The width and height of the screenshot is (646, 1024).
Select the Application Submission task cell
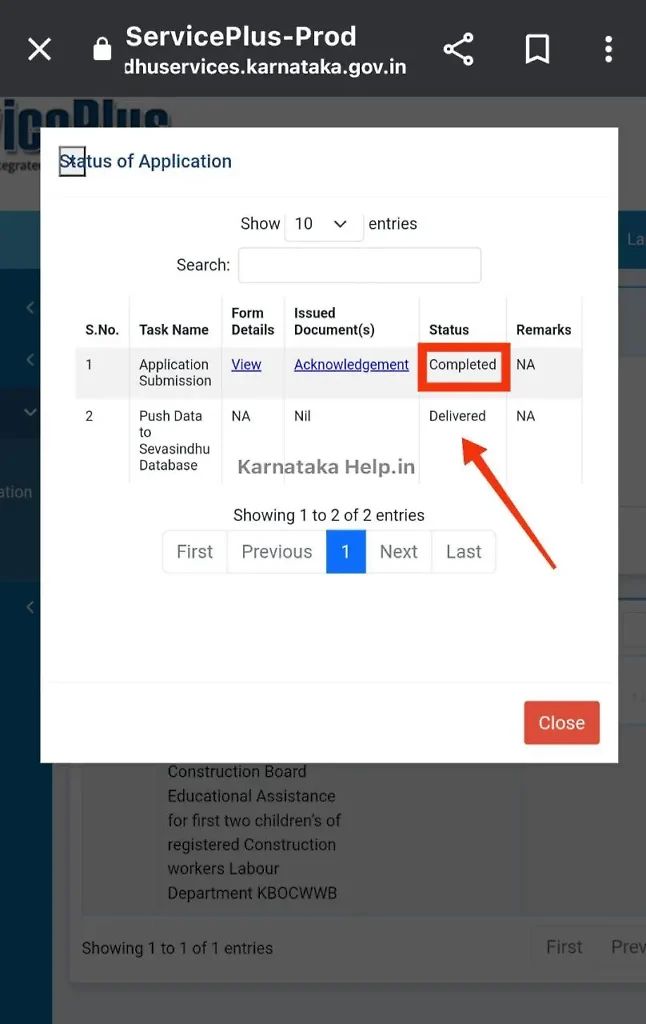point(175,372)
